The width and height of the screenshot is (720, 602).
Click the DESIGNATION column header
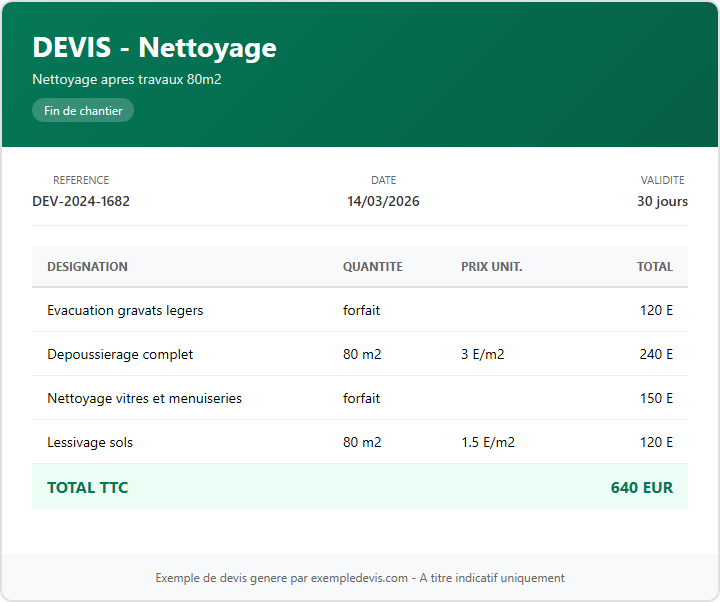87,267
